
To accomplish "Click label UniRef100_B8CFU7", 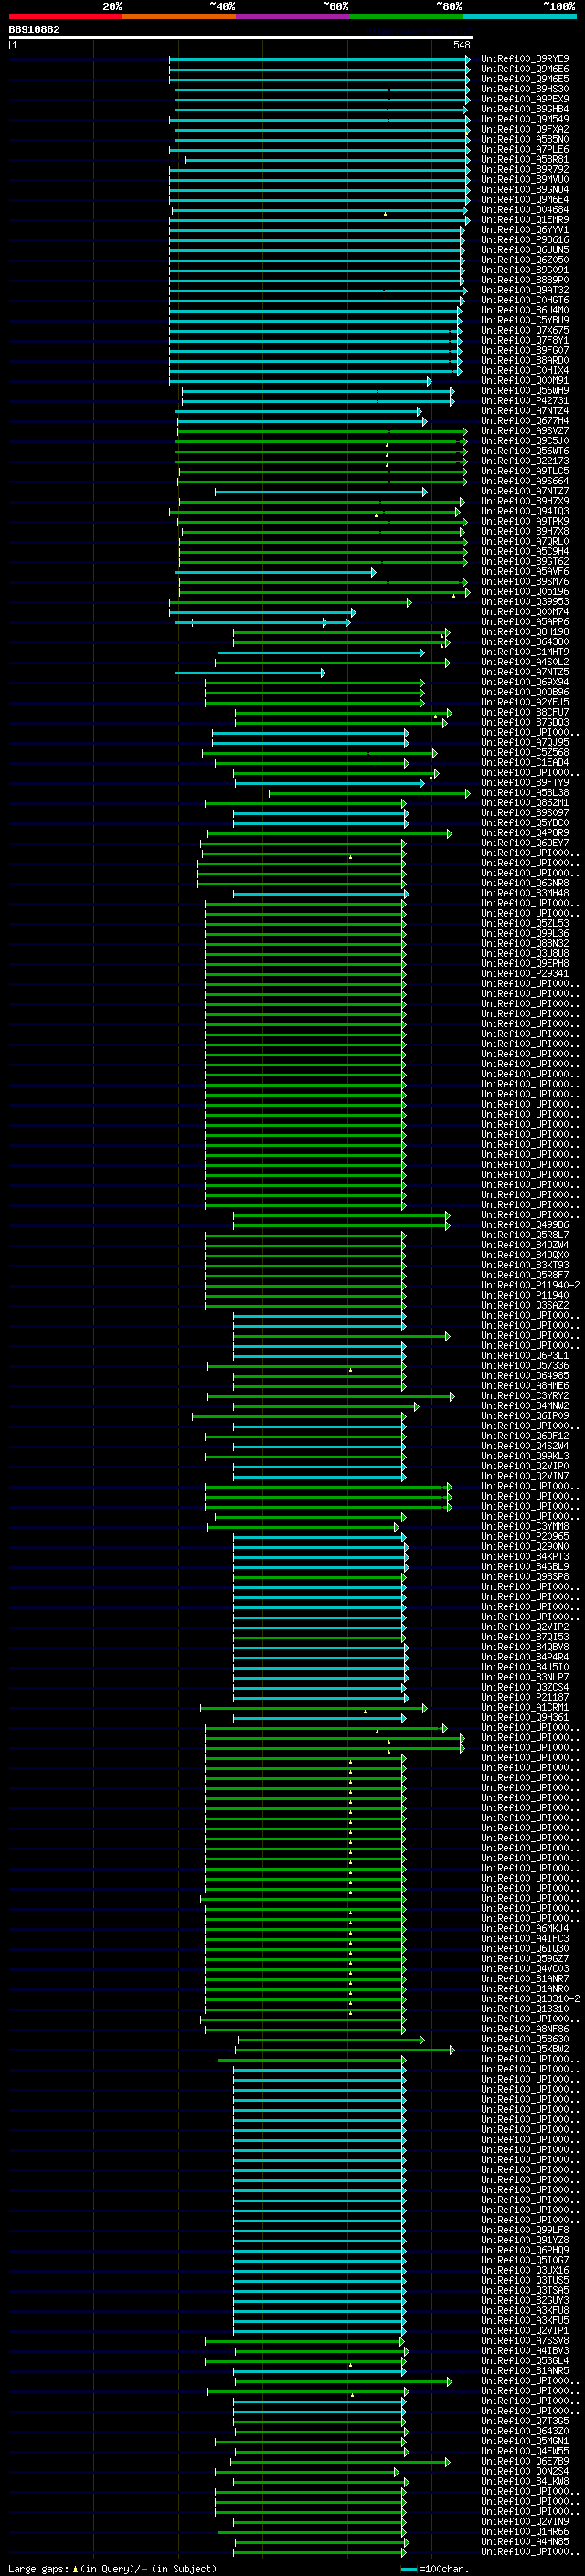I will click(x=525, y=712).
